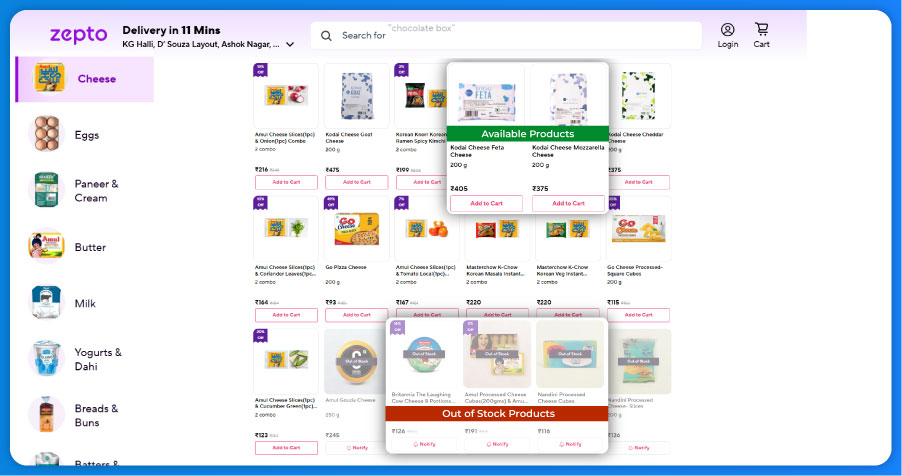Viewport: 902px width, 476px height.
Task: Add Go Pizza Cheese to cart
Action: click(x=357, y=315)
